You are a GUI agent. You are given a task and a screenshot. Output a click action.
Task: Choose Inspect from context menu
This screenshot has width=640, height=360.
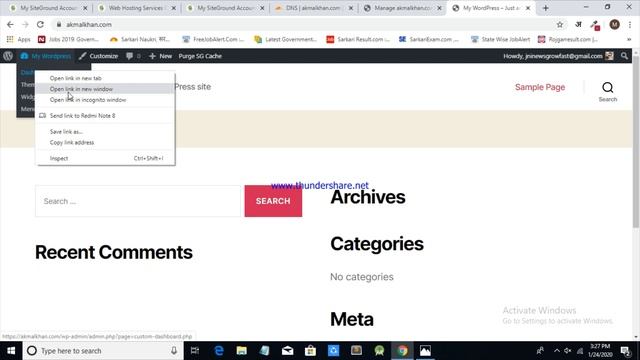click(x=105, y=158)
